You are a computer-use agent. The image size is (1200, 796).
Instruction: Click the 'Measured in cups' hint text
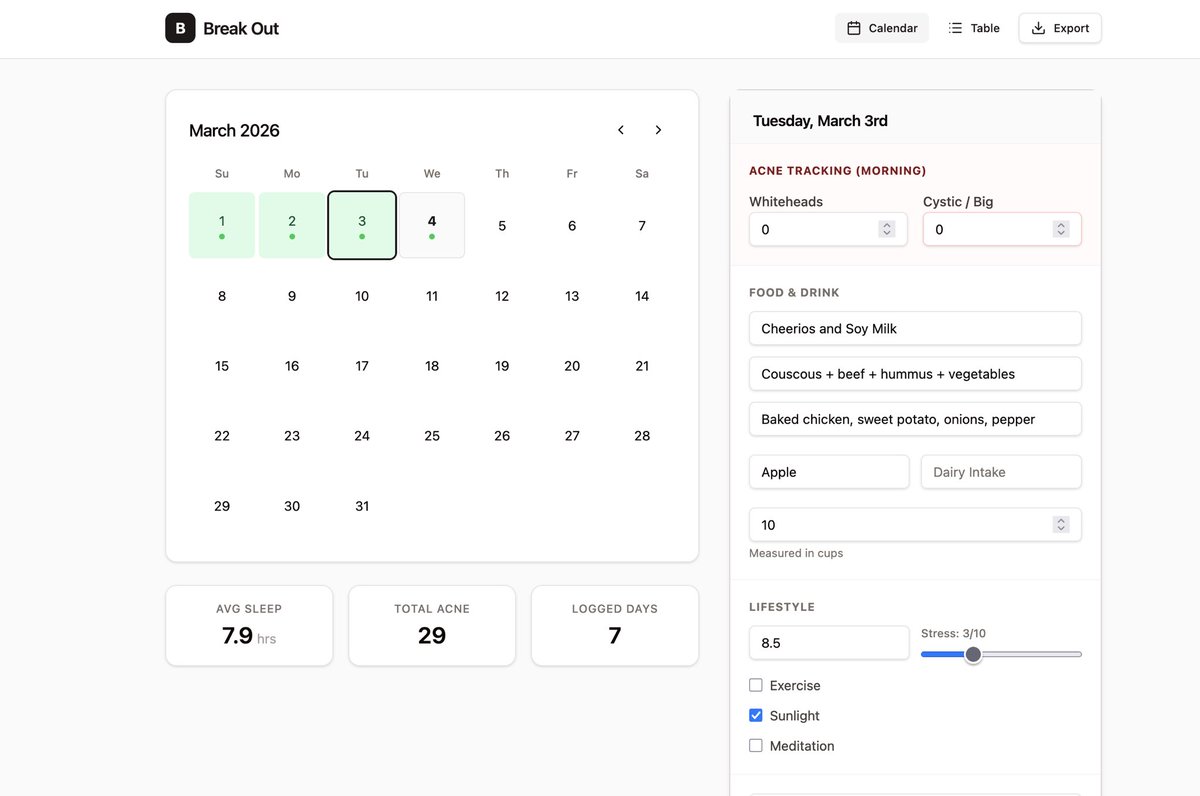pyautogui.click(x=796, y=553)
